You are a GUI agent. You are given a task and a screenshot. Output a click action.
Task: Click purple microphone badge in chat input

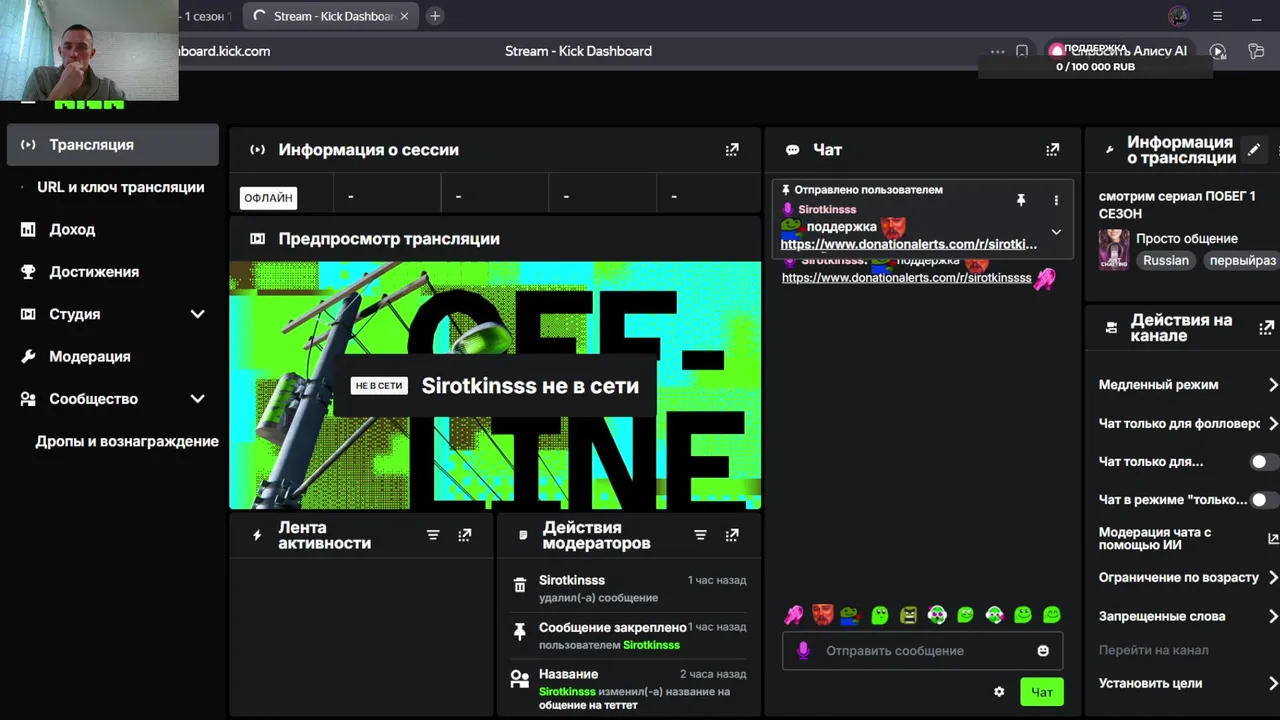pos(802,651)
